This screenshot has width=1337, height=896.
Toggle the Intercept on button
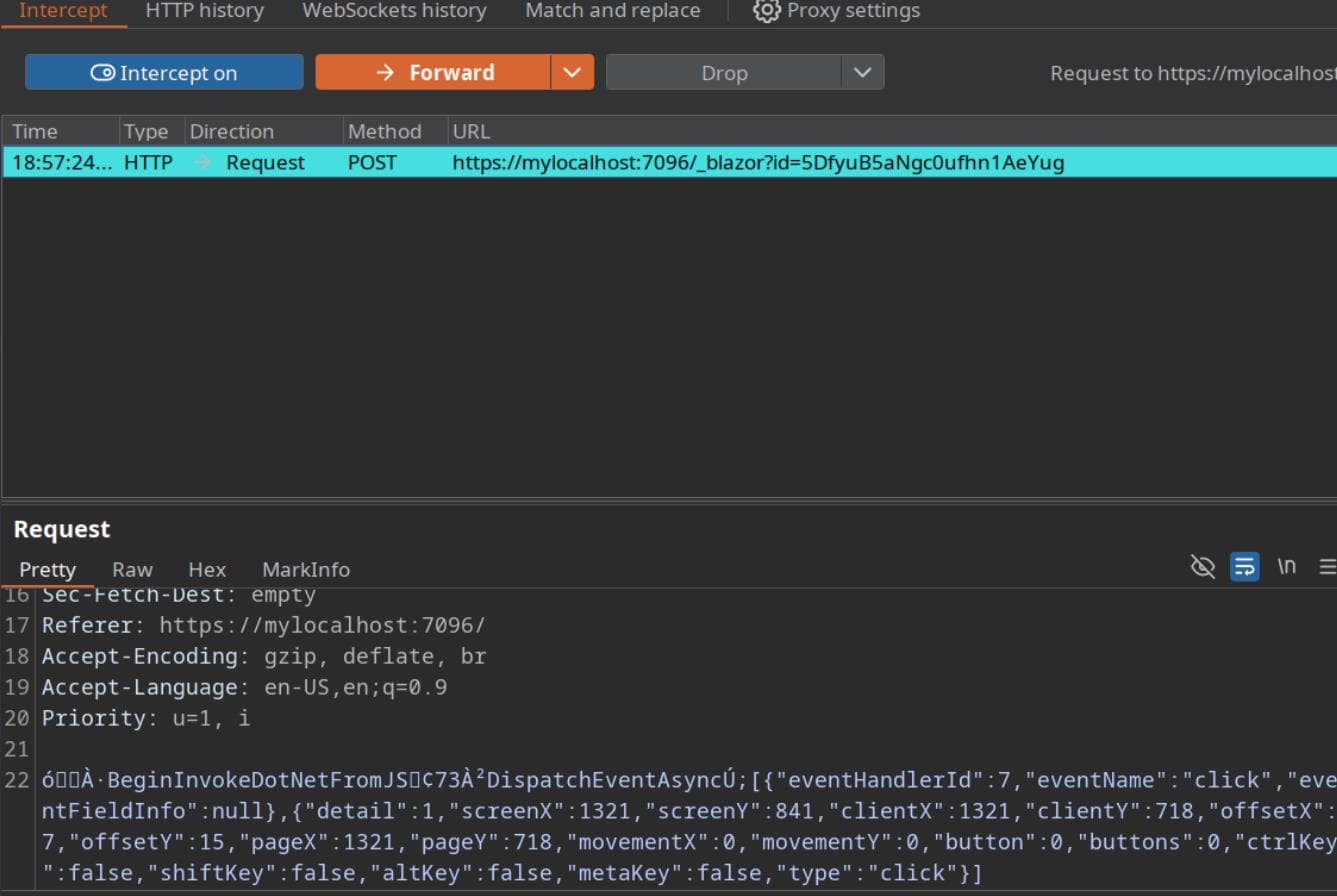point(164,72)
